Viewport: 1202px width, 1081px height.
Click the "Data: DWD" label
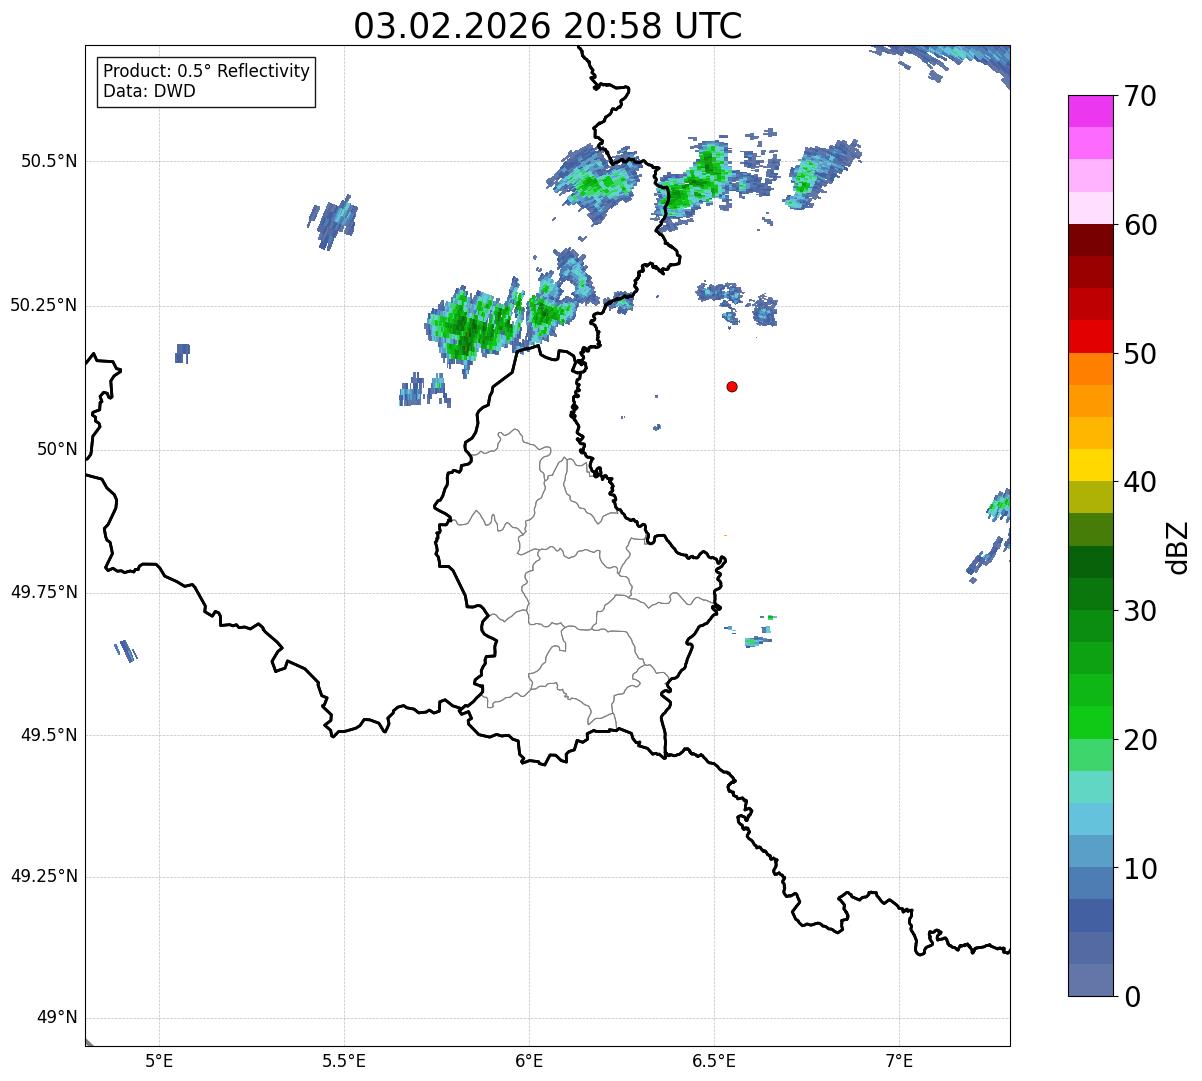149,91
